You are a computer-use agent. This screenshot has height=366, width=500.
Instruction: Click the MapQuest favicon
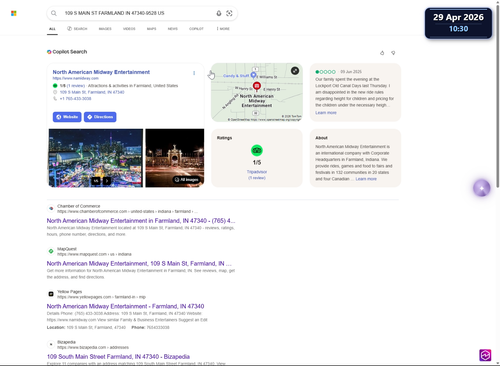click(x=51, y=251)
